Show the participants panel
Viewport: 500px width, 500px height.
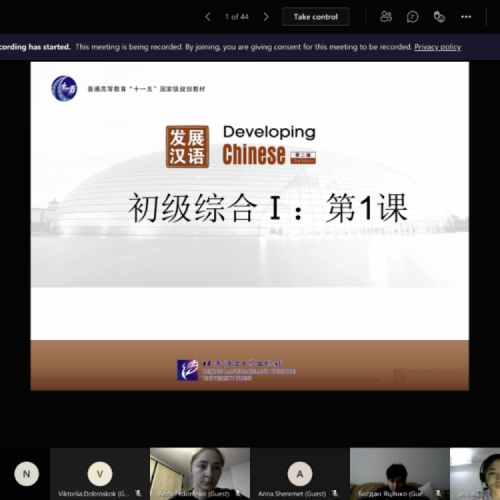386,17
